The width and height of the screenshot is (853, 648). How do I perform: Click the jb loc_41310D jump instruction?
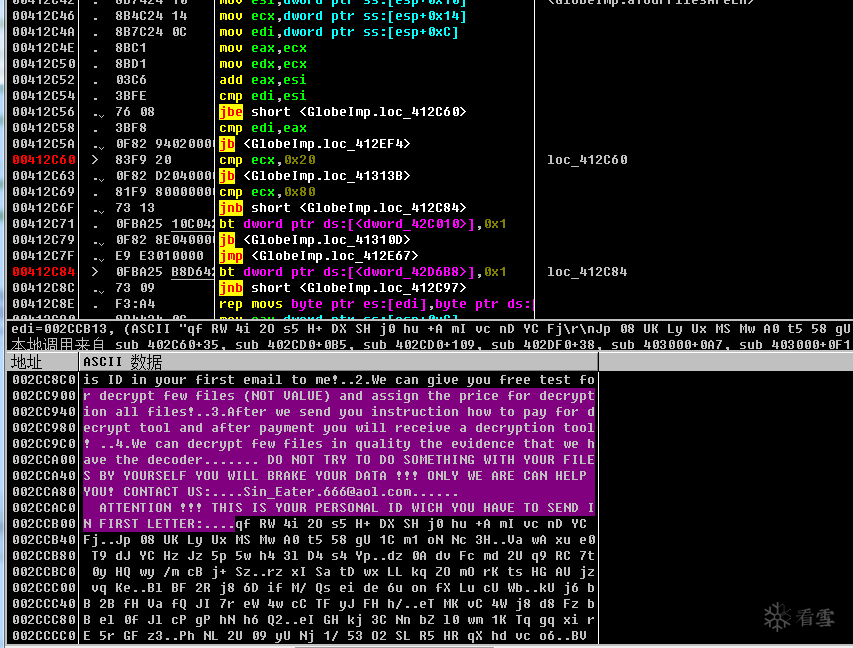click(315, 240)
